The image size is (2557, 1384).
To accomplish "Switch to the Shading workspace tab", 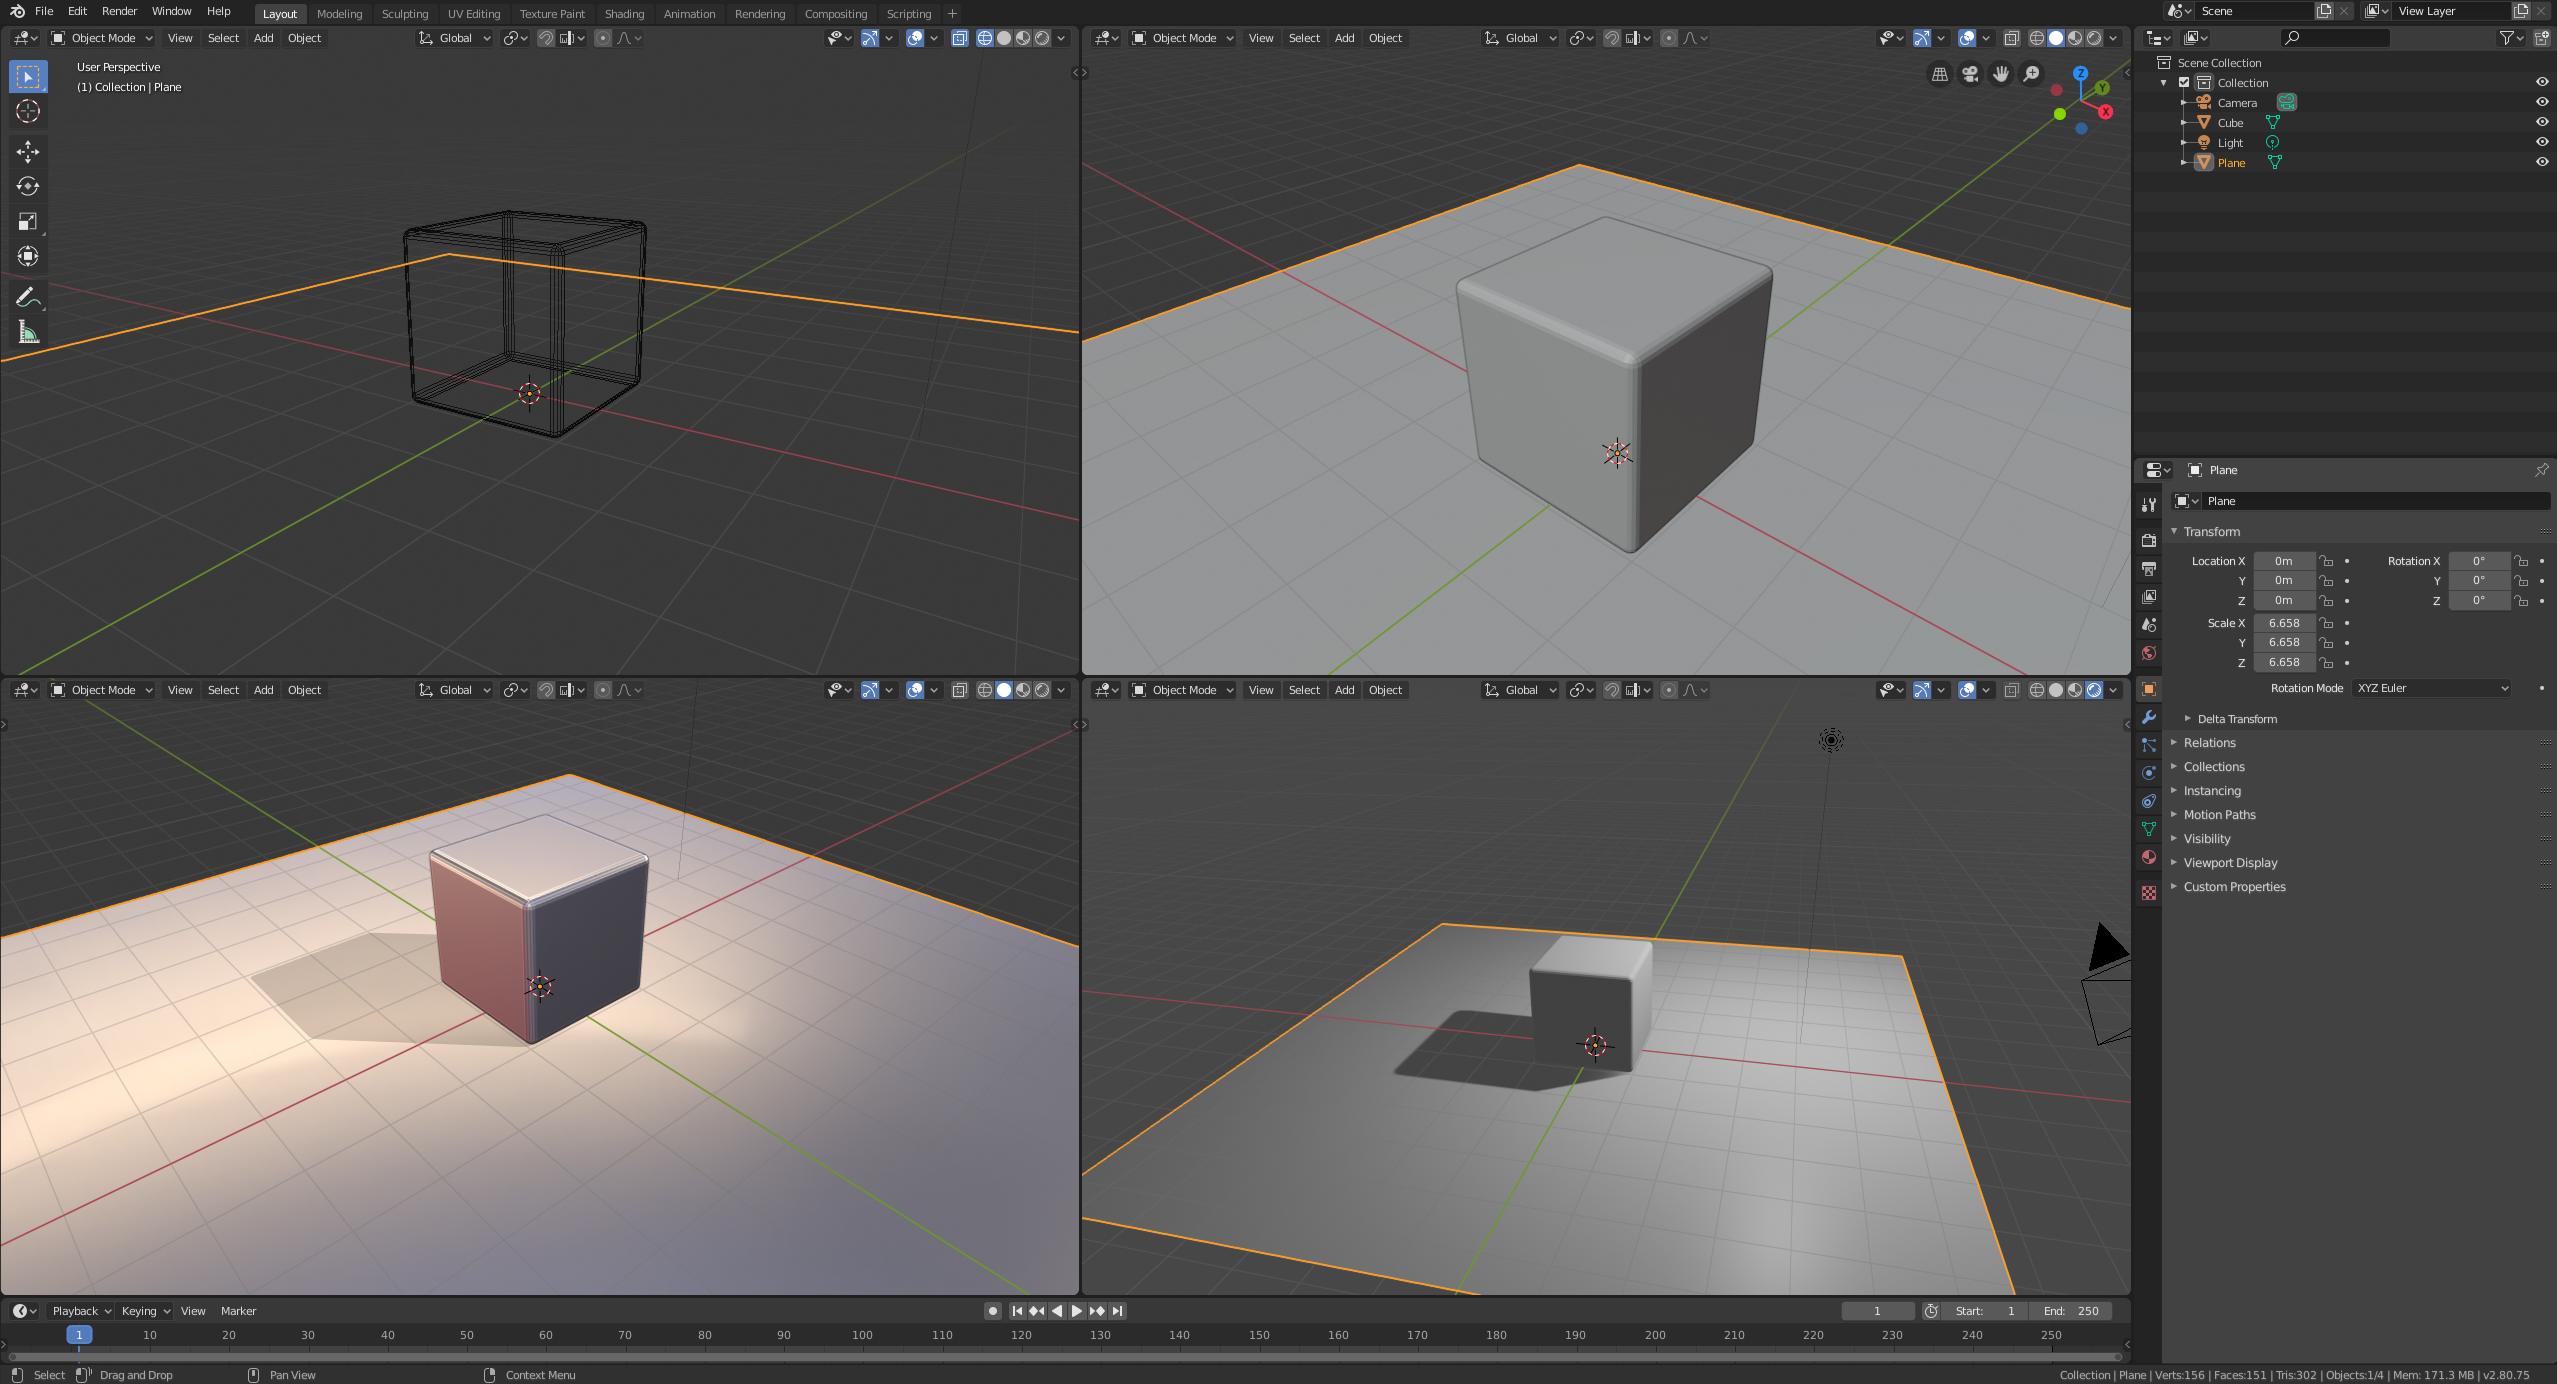I will (x=623, y=13).
